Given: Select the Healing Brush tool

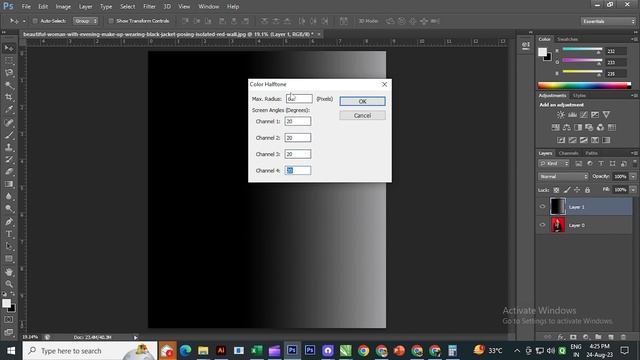Looking at the screenshot, I should (9, 122).
